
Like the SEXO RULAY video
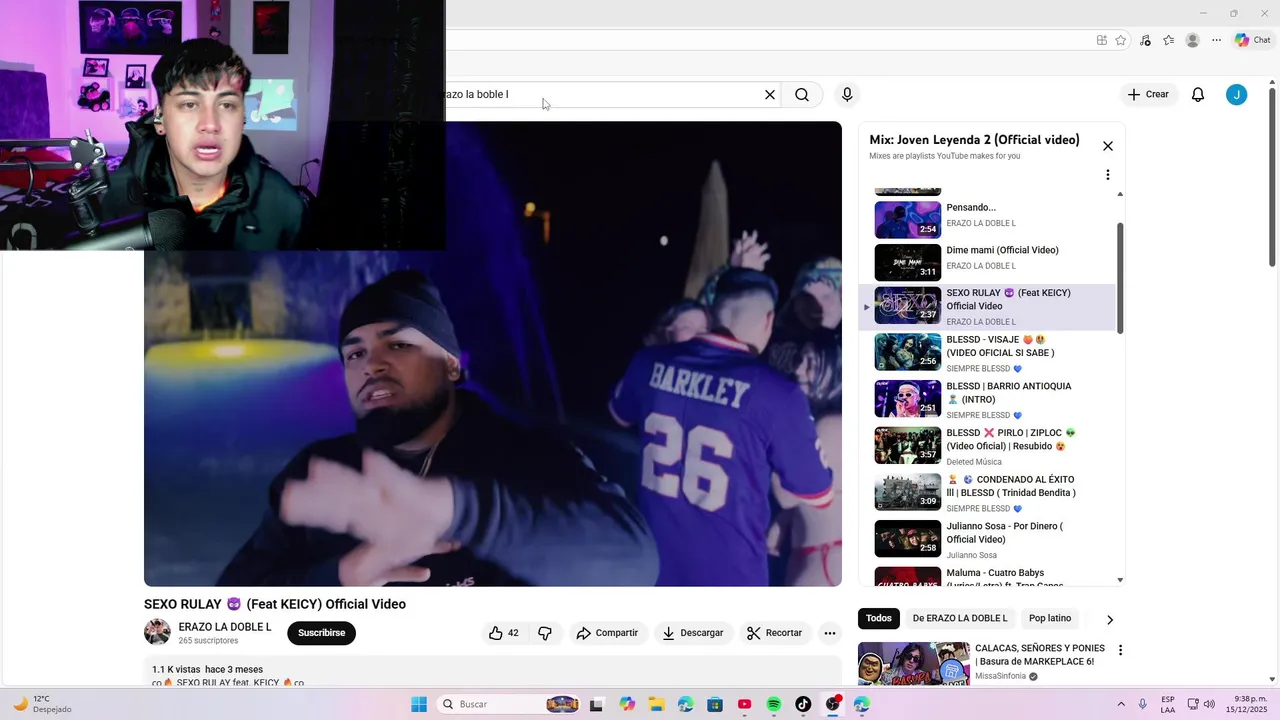504,633
